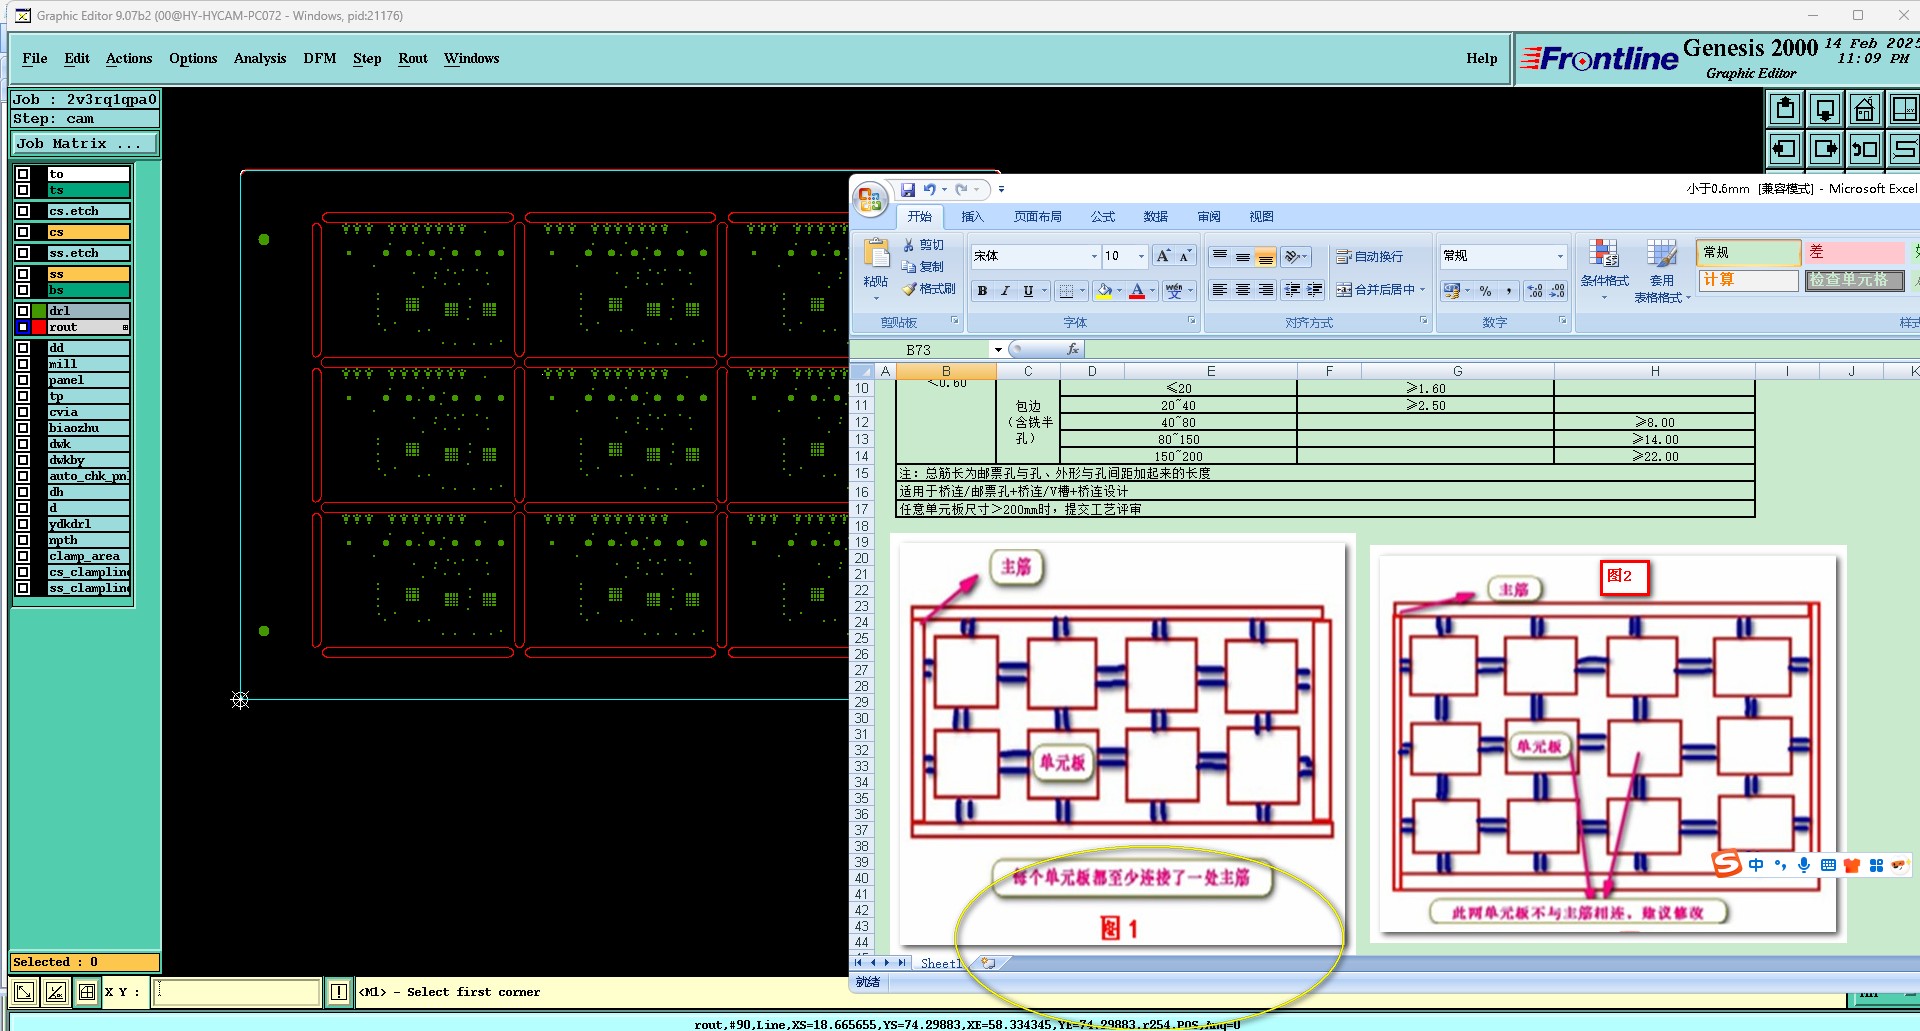Save the Excel workbook with the floppy icon

908,189
